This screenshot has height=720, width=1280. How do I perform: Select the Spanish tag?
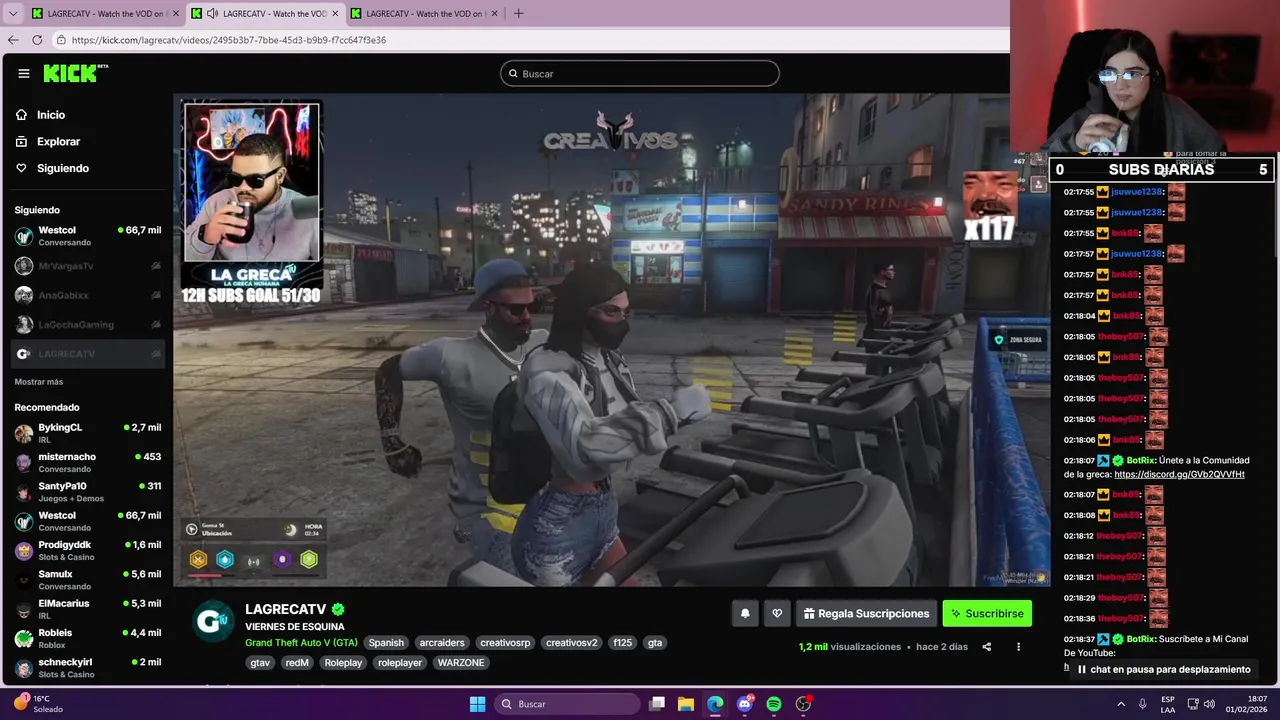point(386,643)
